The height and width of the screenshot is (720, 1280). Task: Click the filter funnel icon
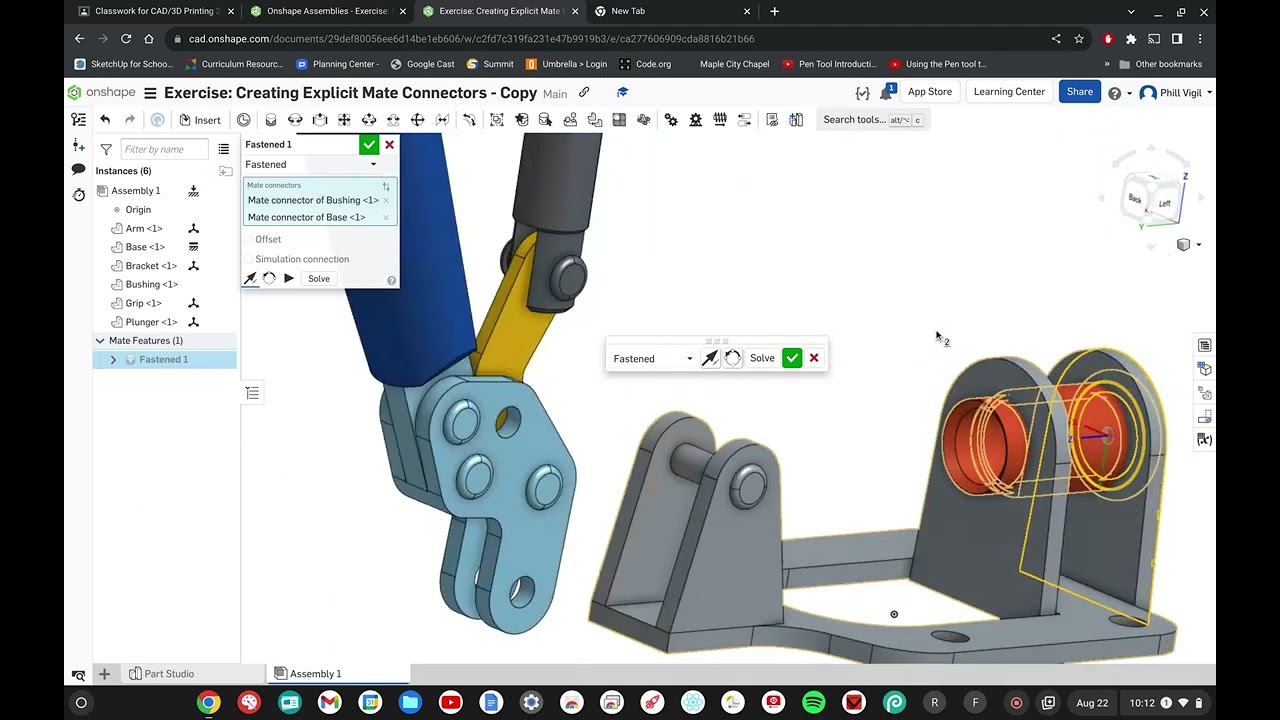pos(106,149)
